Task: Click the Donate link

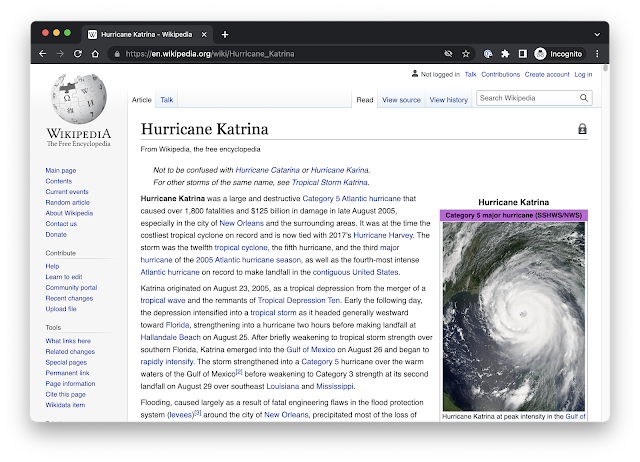Action: point(56,234)
